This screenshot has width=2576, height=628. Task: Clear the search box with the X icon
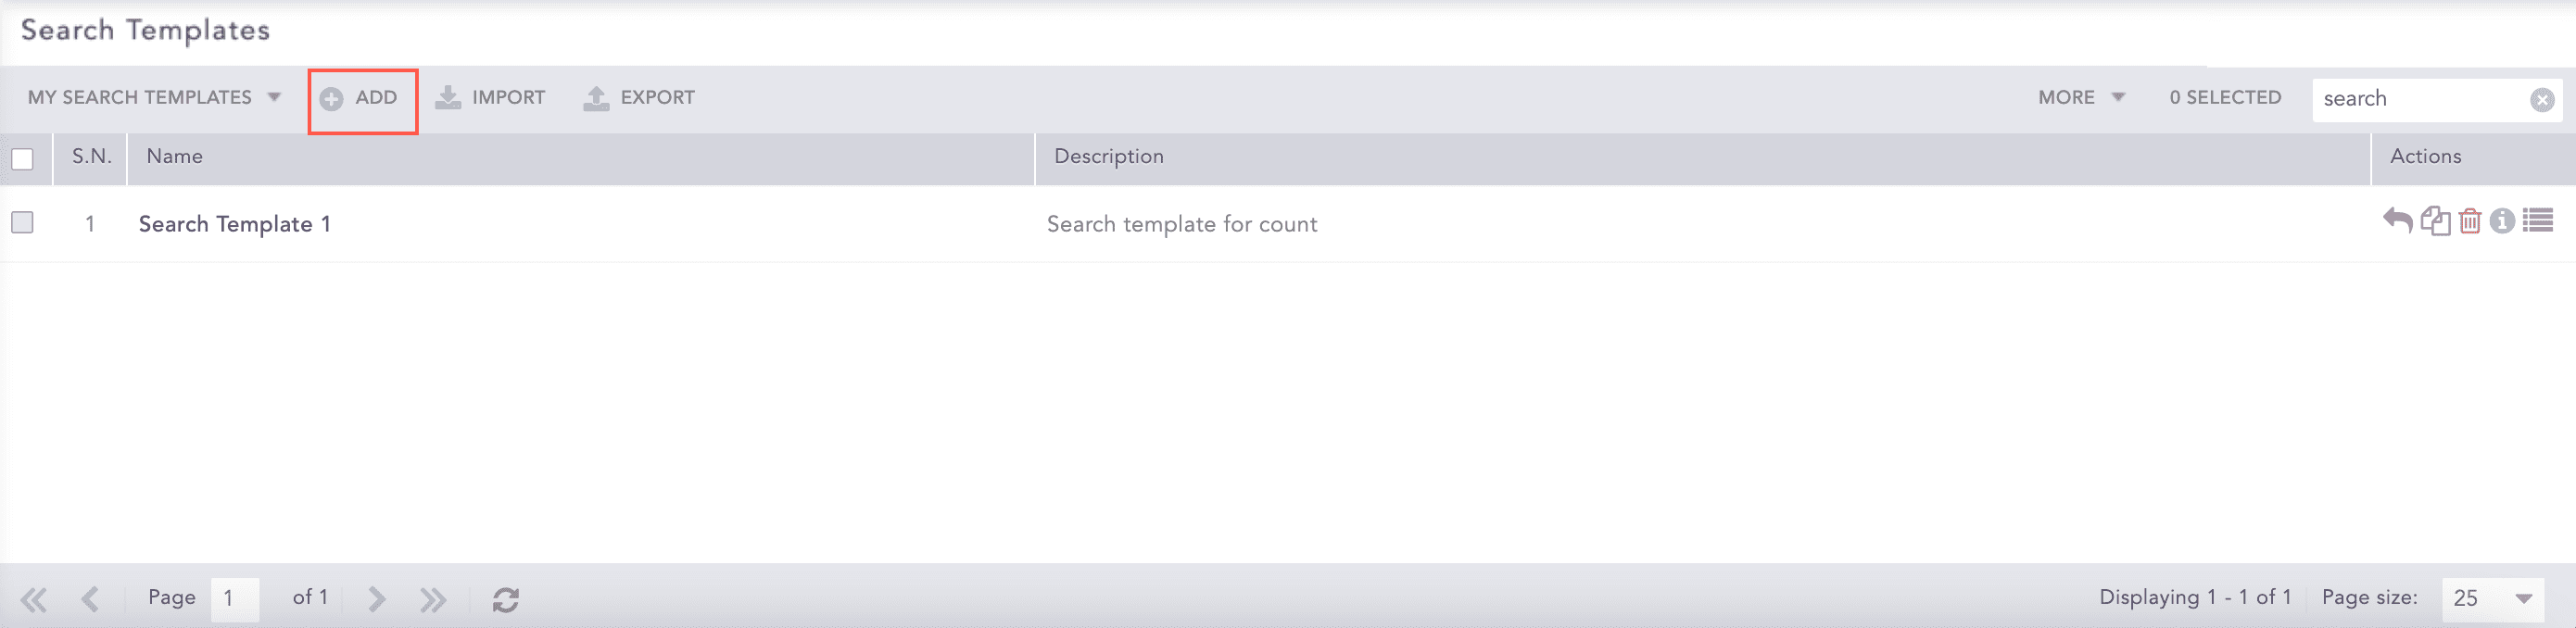[2542, 99]
